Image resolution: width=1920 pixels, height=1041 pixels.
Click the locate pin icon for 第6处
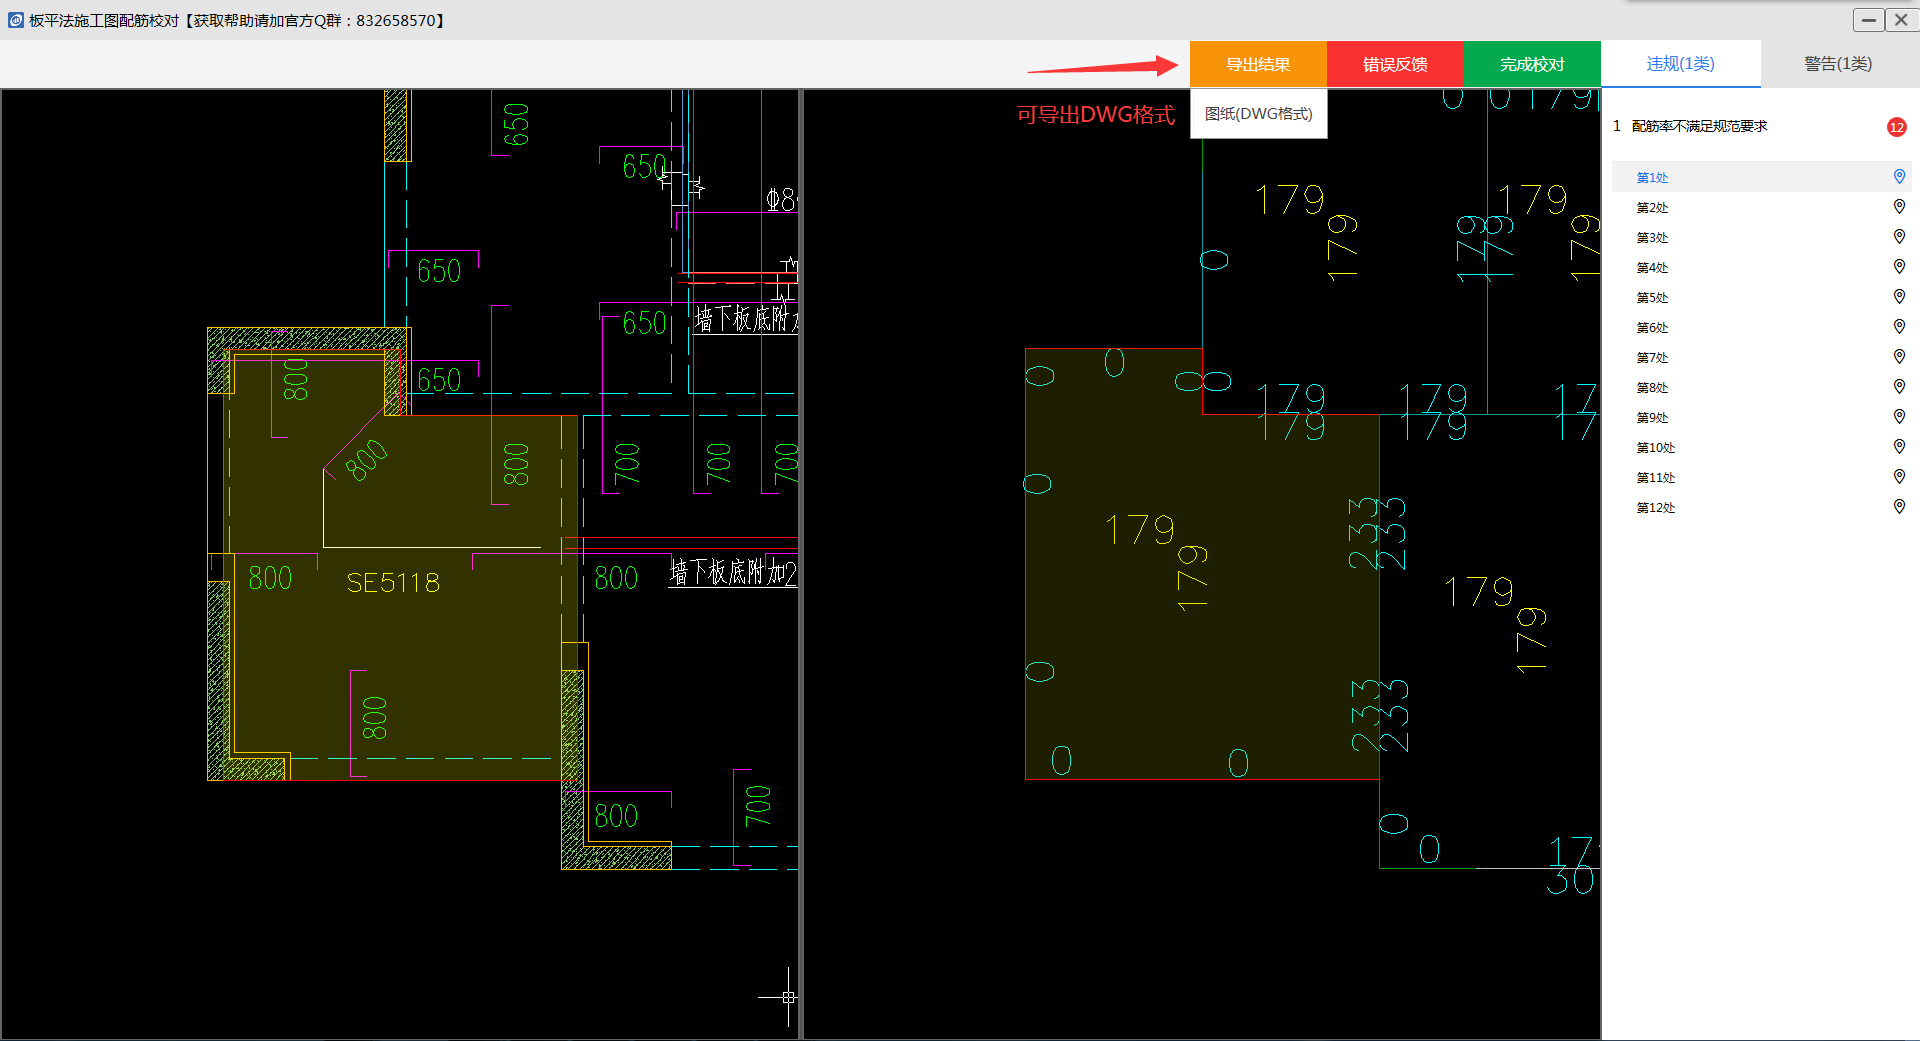pos(1899,327)
